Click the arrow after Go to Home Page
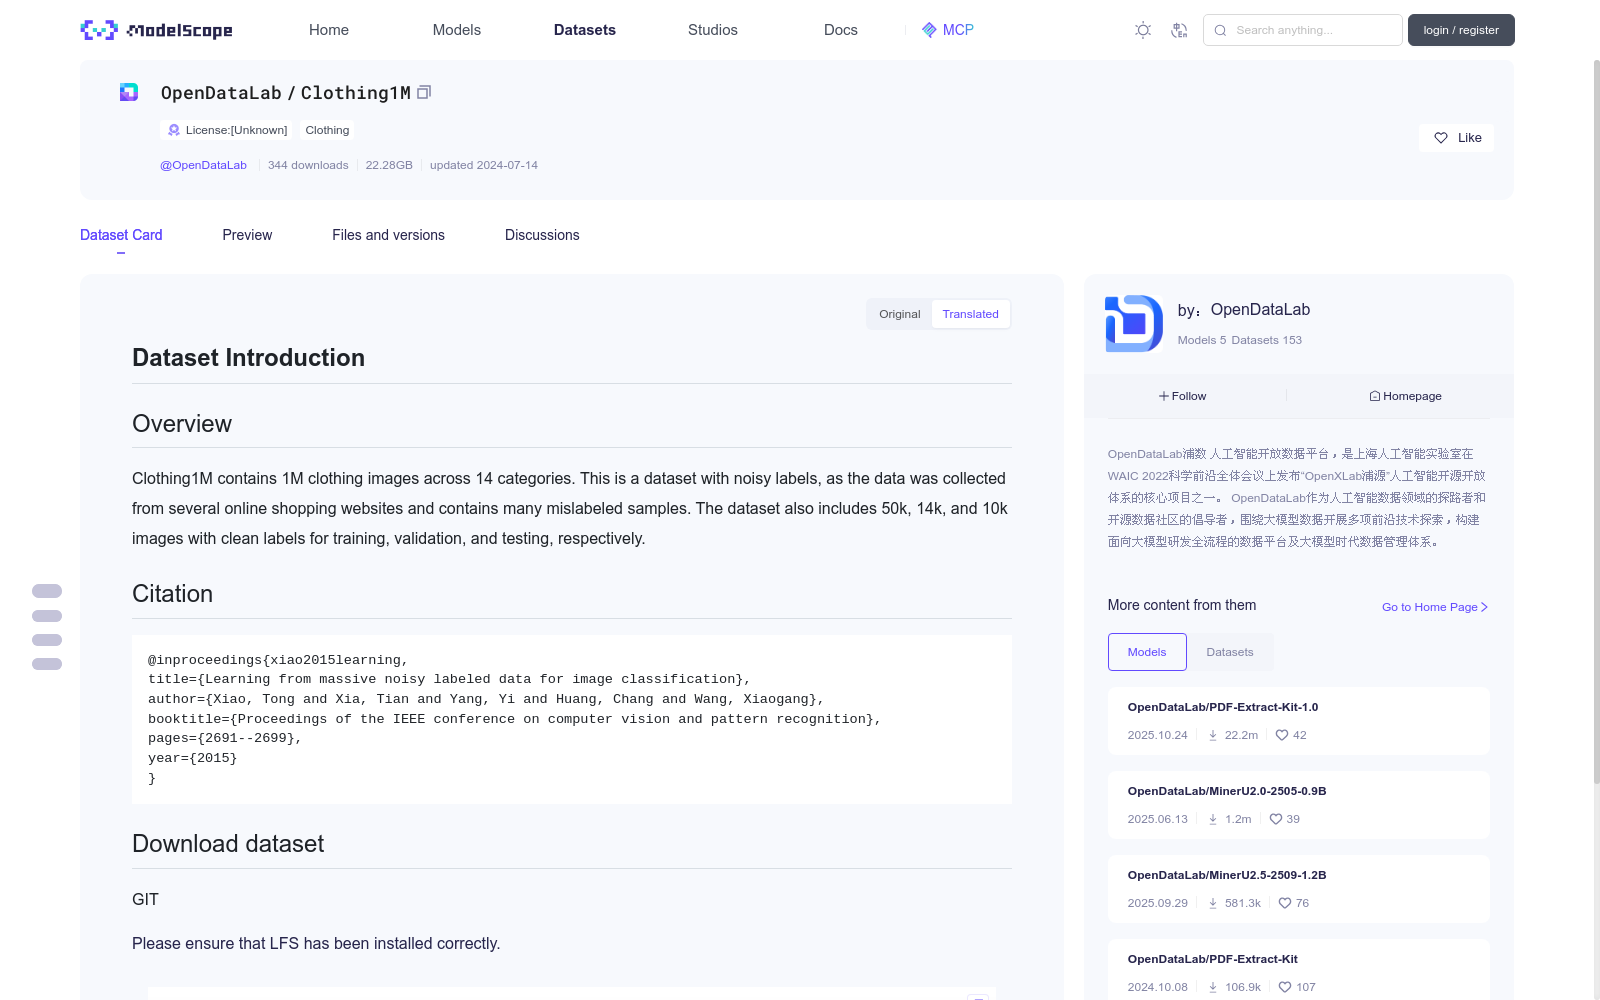This screenshot has width=1600, height=1000. [x=1484, y=607]
